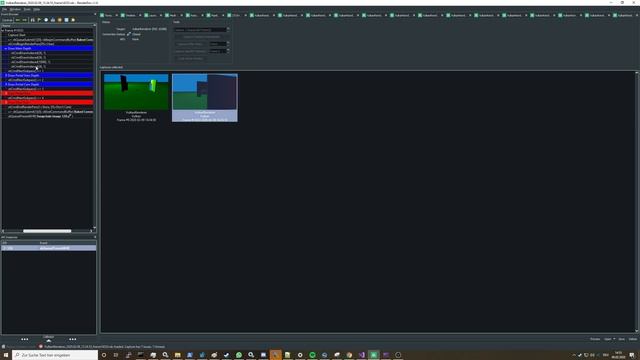Select the vkQueuePresentKHR row in API Inspector
The width and height of the screenshot is (640, 360).
tap(49, 248)
